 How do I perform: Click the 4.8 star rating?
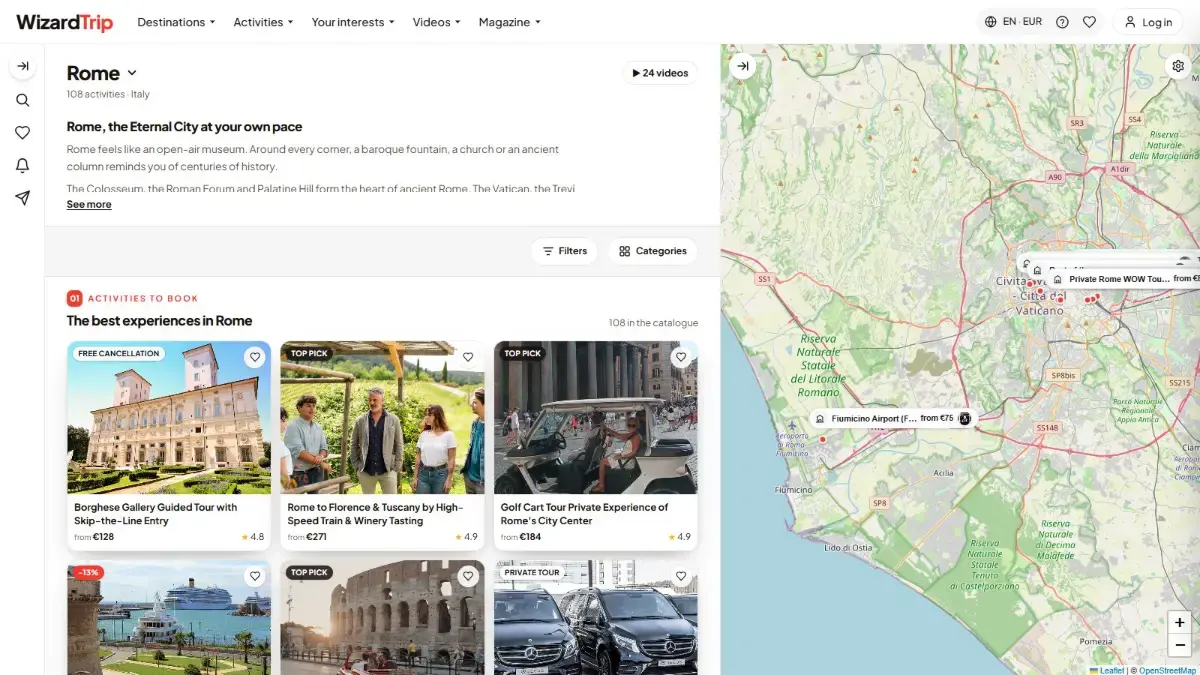click(x=253, y=537)
